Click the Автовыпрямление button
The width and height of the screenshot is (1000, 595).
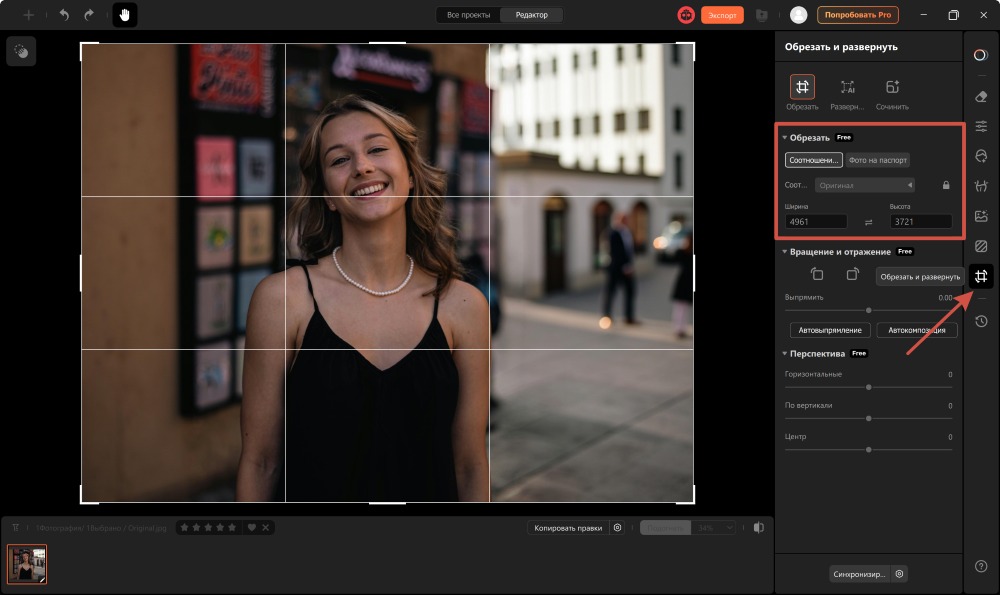[830, 330]
